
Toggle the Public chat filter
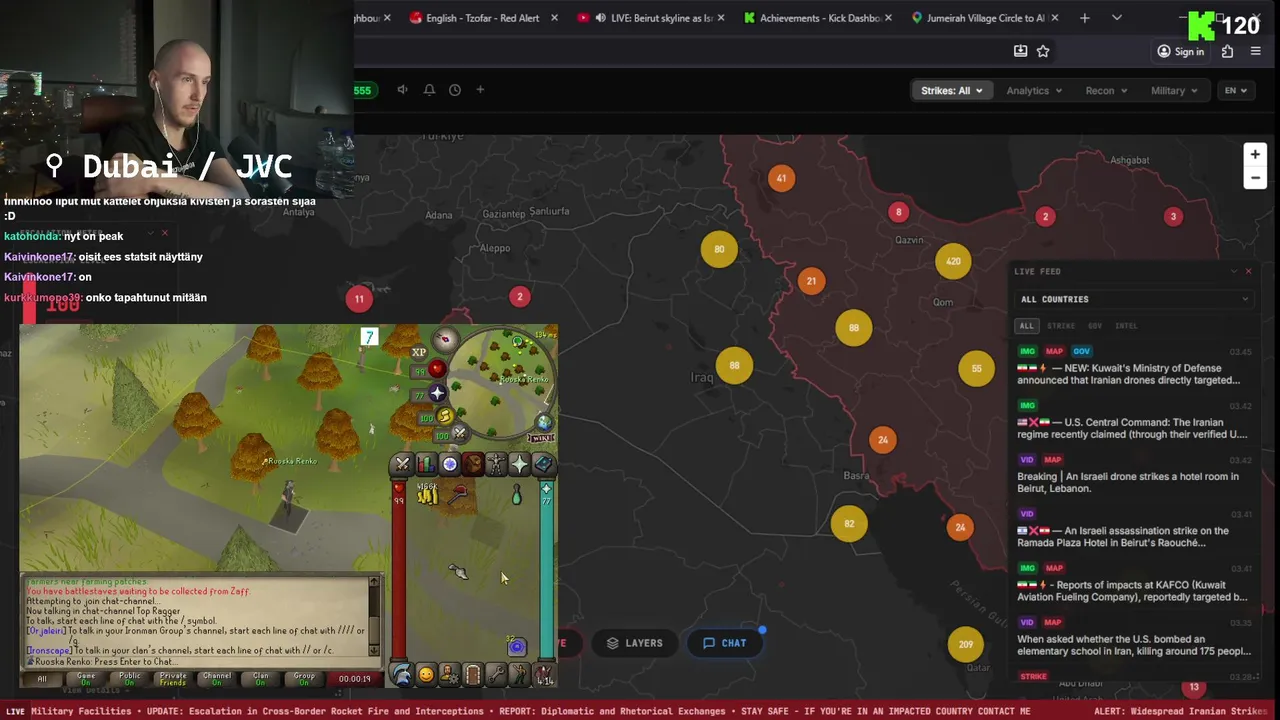pos(130,679)
